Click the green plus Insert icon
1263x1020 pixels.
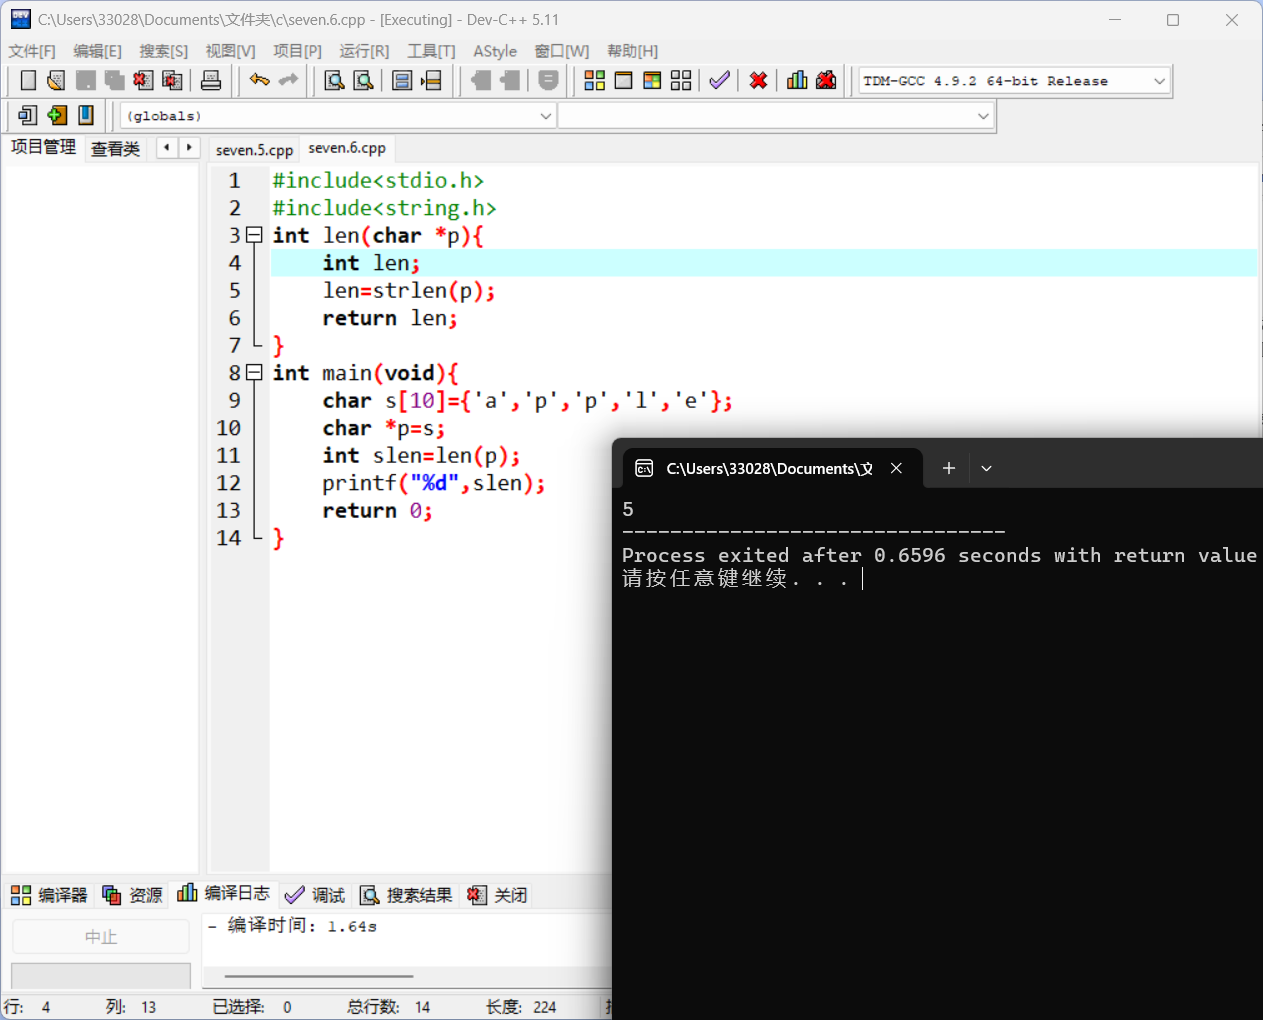[x=57, y=115]
